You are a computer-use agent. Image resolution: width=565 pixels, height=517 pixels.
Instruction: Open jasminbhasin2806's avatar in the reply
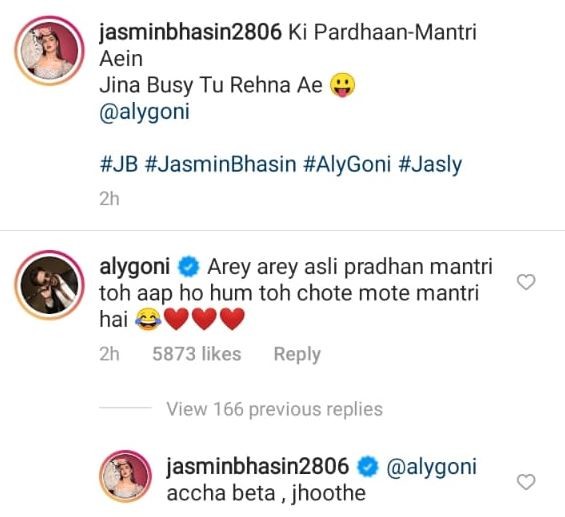click(125, 476)
